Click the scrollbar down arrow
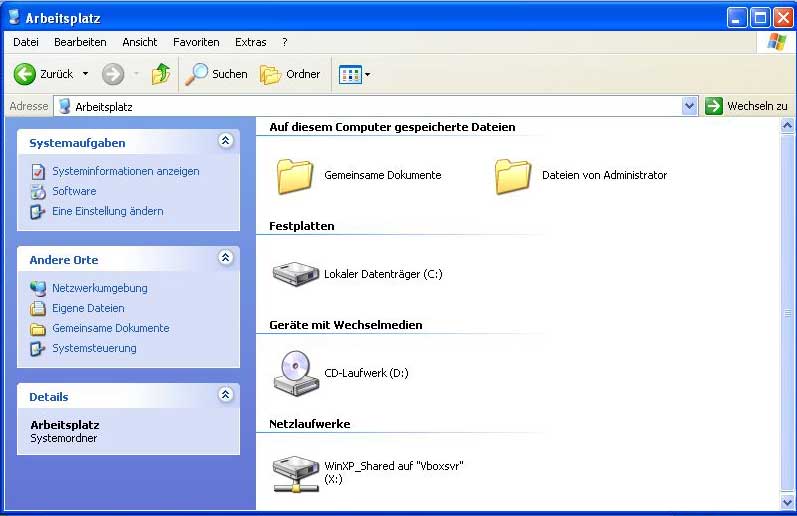Viewport: 797px width, 516px height. [787, 502]
